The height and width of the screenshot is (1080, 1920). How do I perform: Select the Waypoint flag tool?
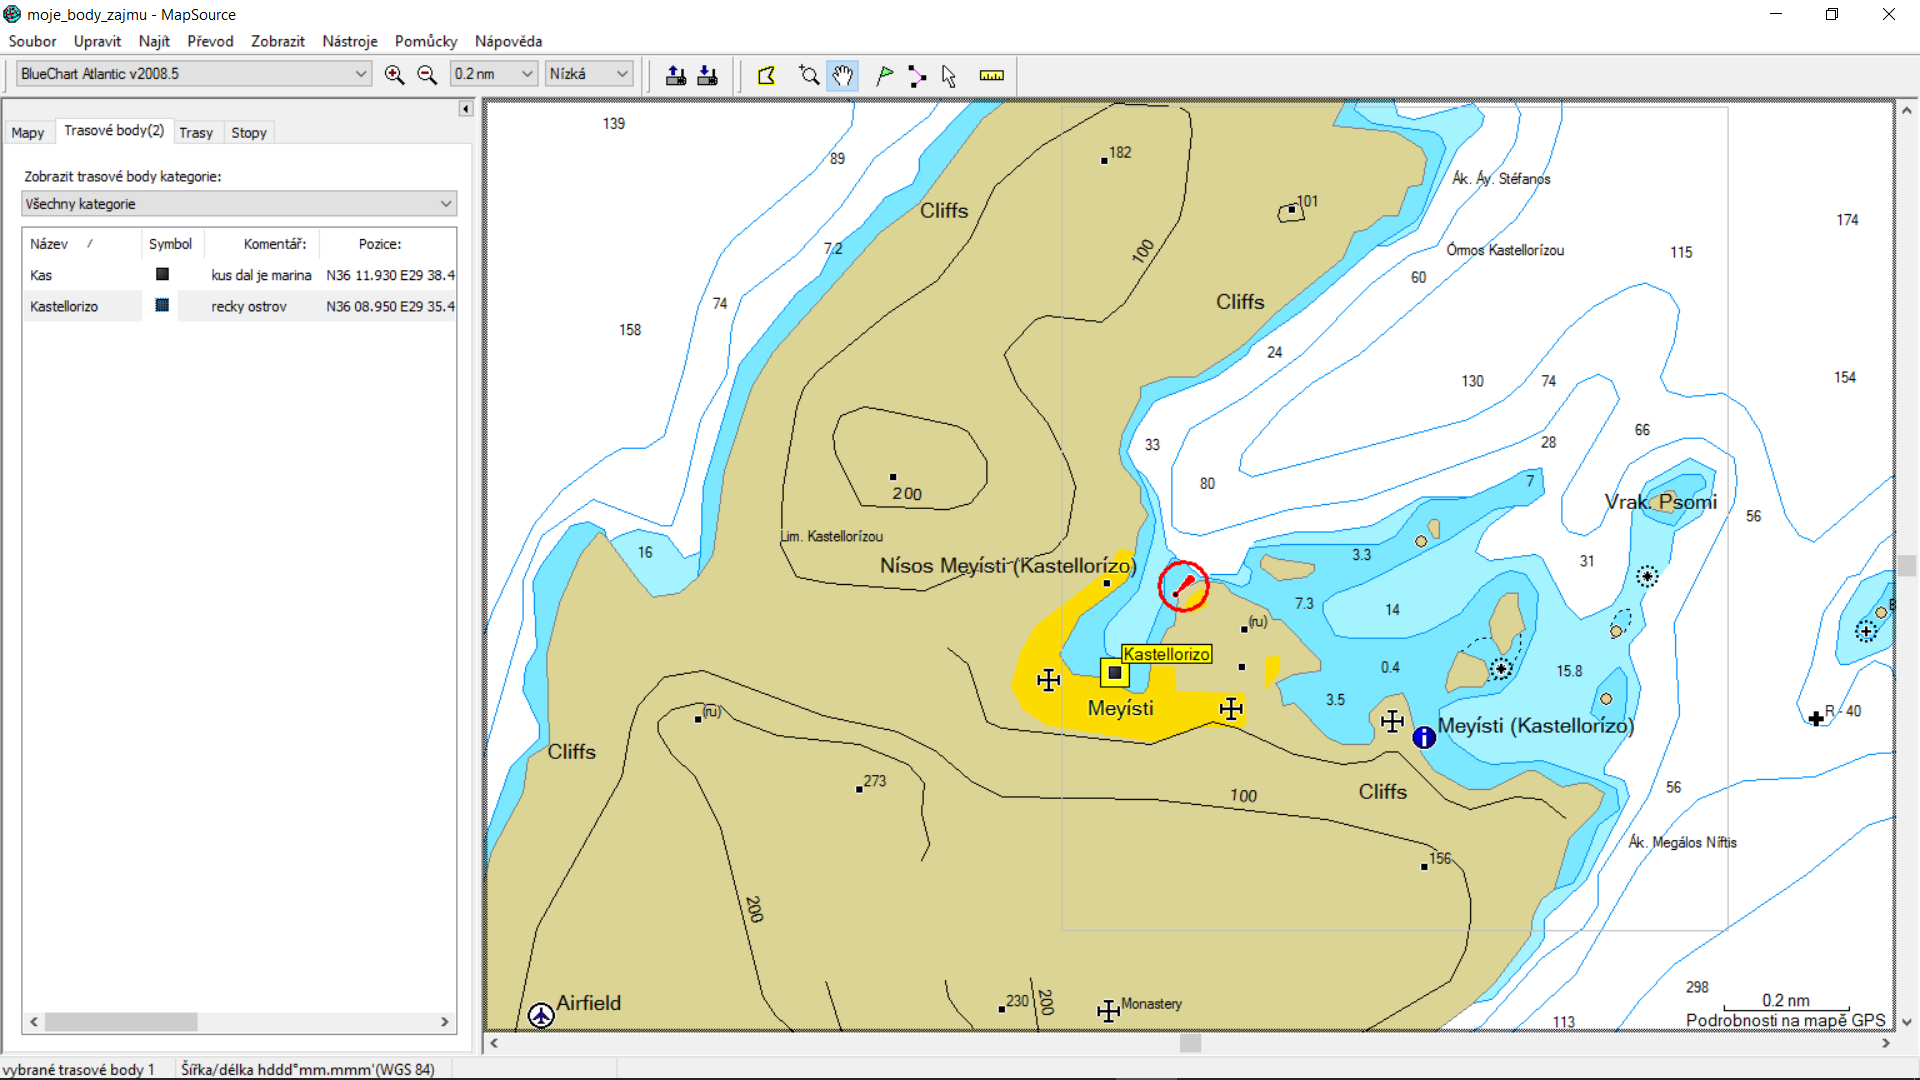(x=884, y=75)
